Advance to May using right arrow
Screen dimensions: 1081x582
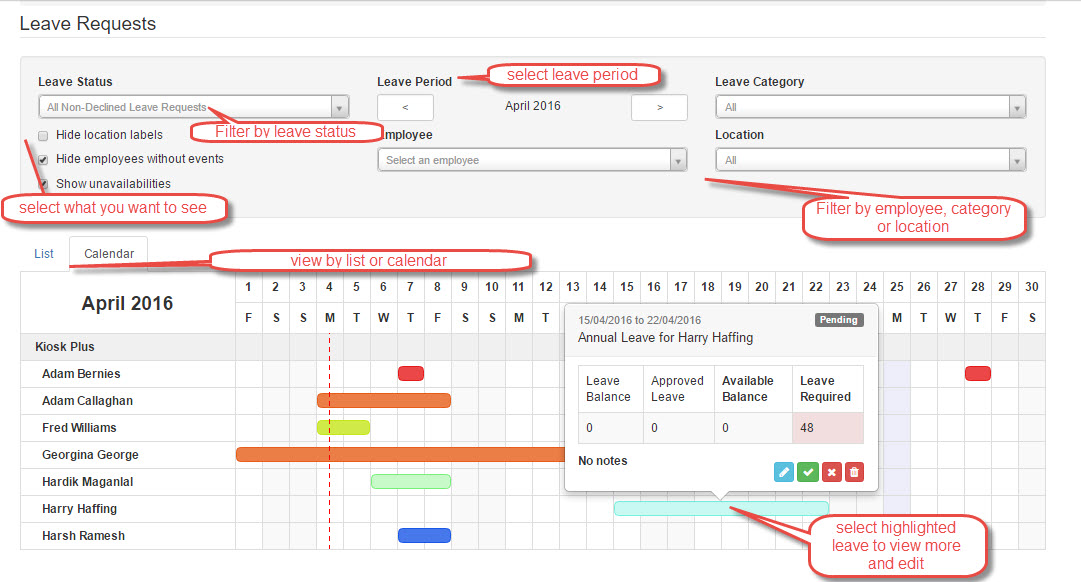click(x=659, y=107)
